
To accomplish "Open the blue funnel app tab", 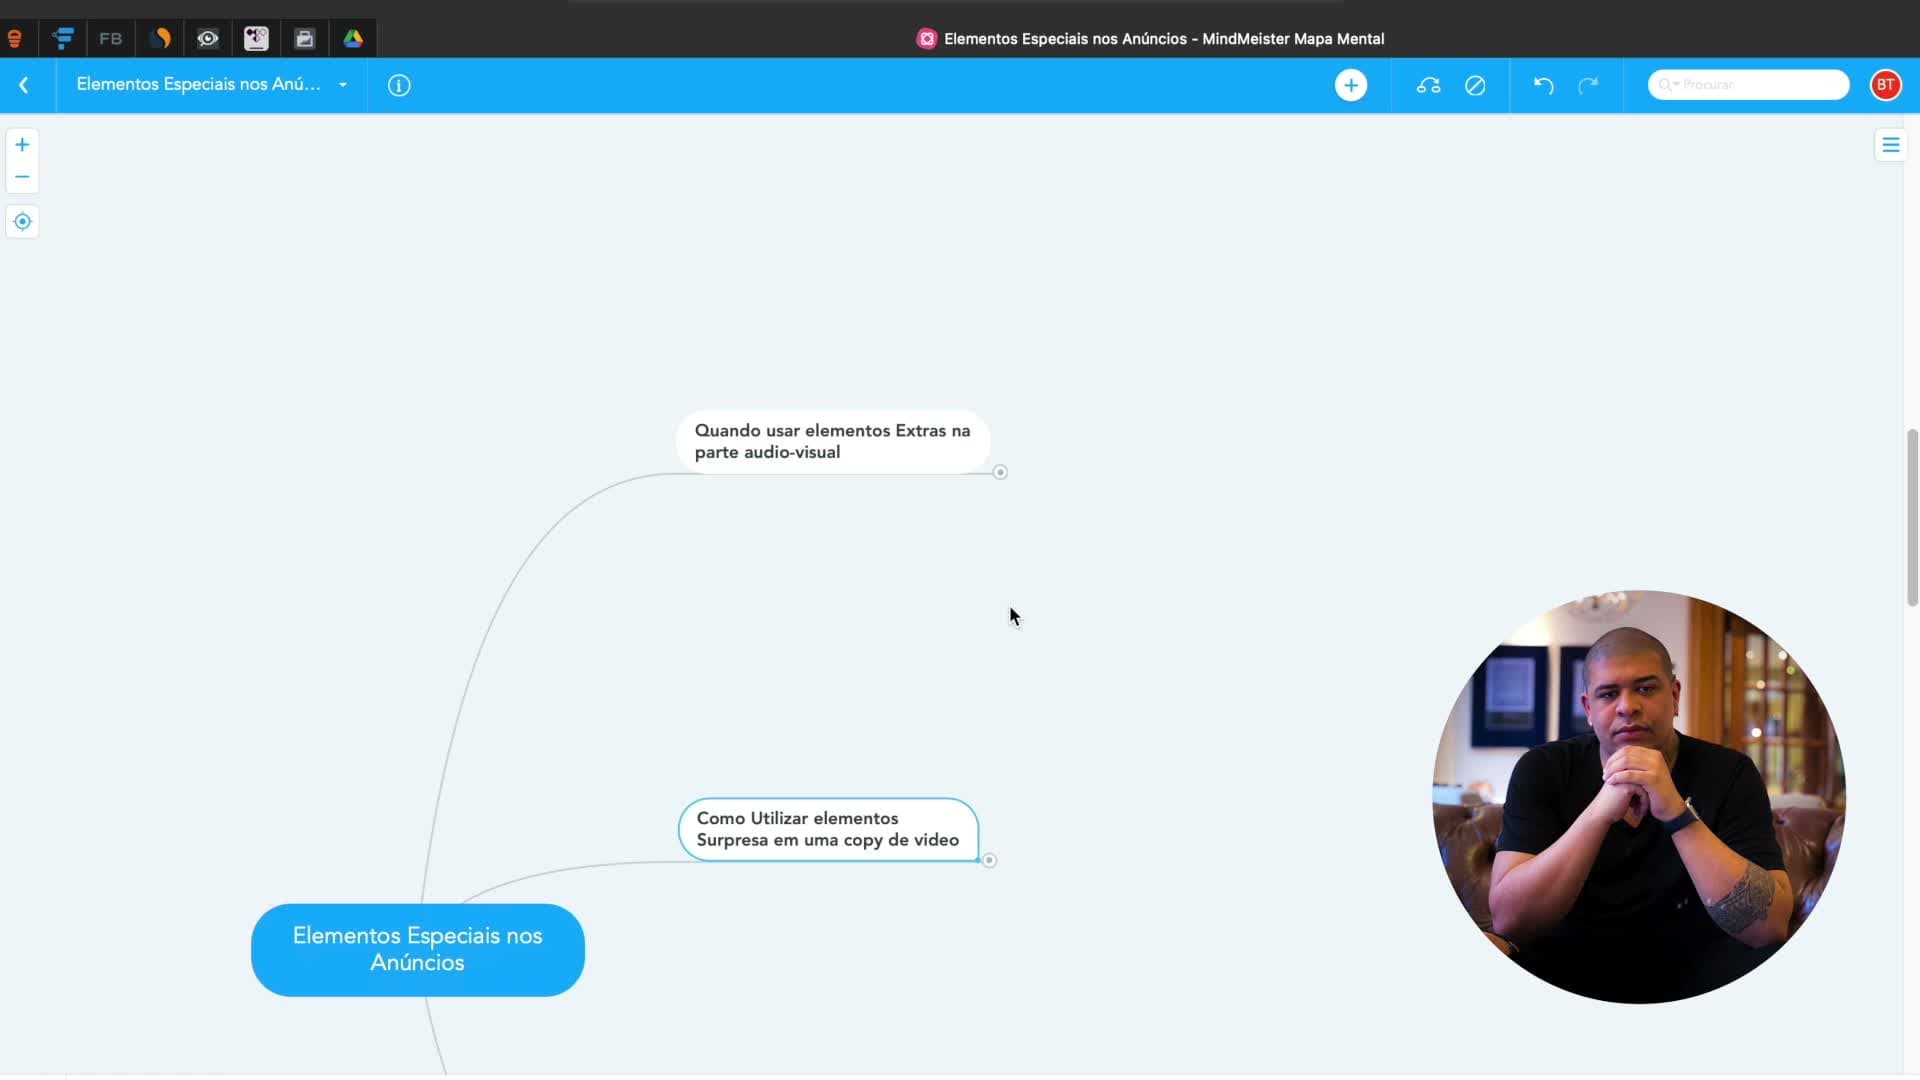I will coord(63,39).
